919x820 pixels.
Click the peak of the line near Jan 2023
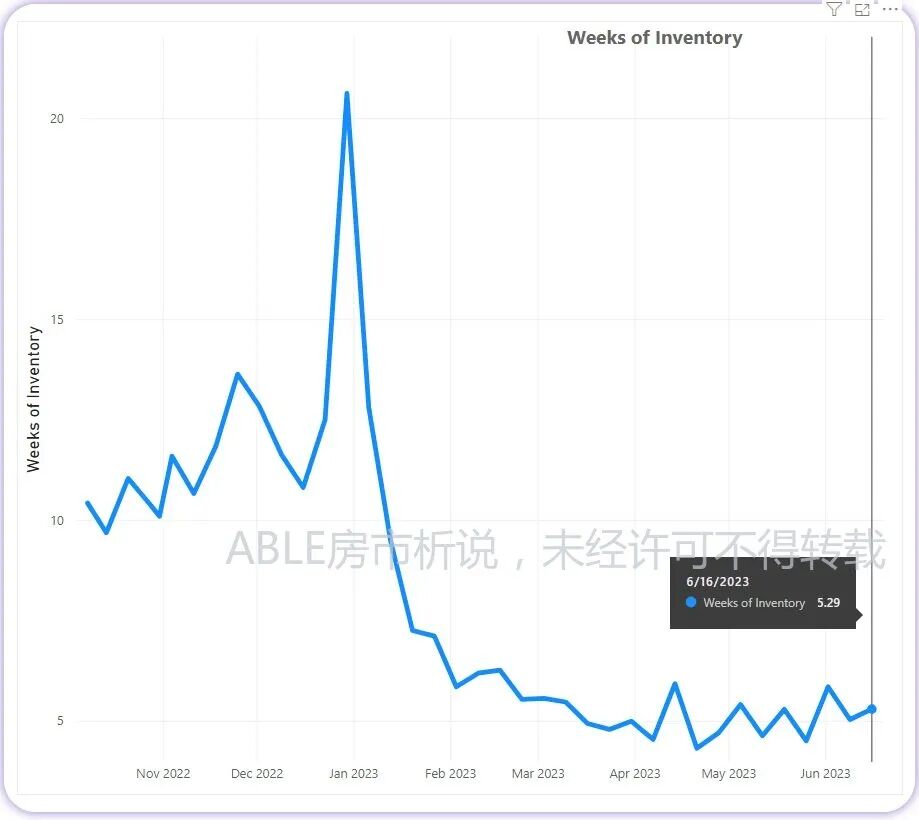tap(346, 94)
